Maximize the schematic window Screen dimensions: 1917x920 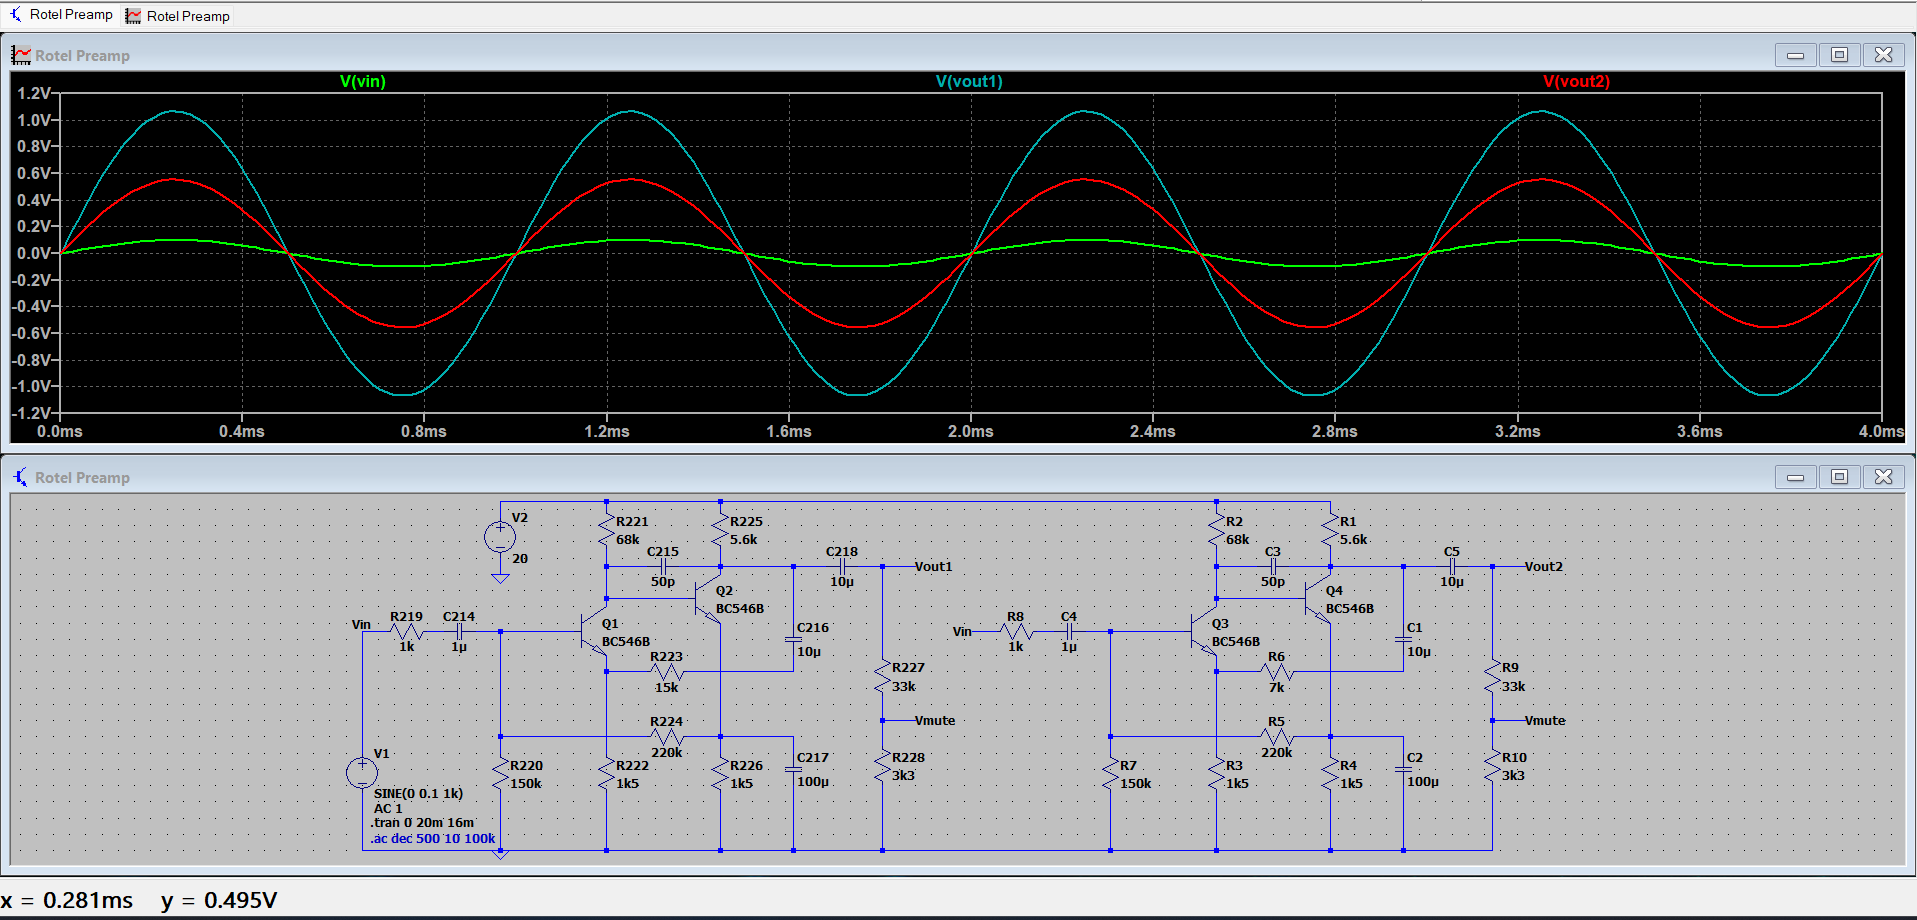click(x=1839, y=477)
